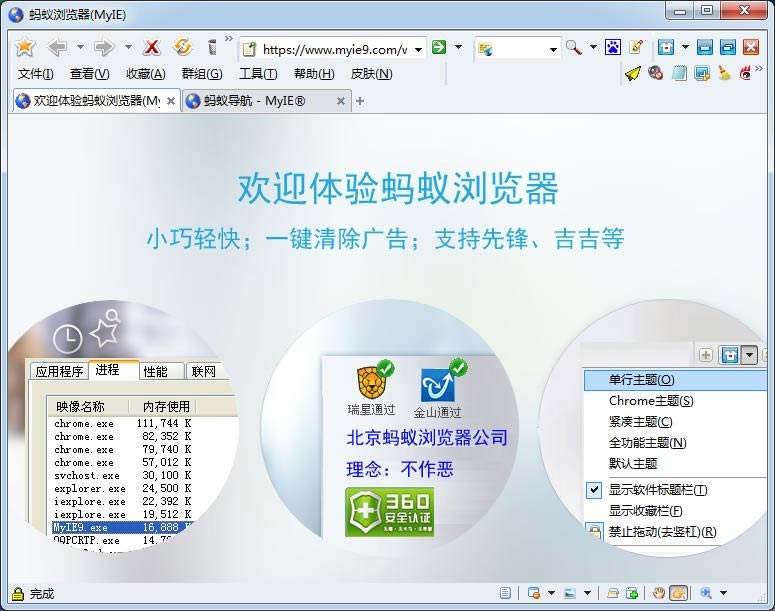775x611 pixels.
Task: Toggle the open hand icon in status bar
Action: tap(659, 593)
